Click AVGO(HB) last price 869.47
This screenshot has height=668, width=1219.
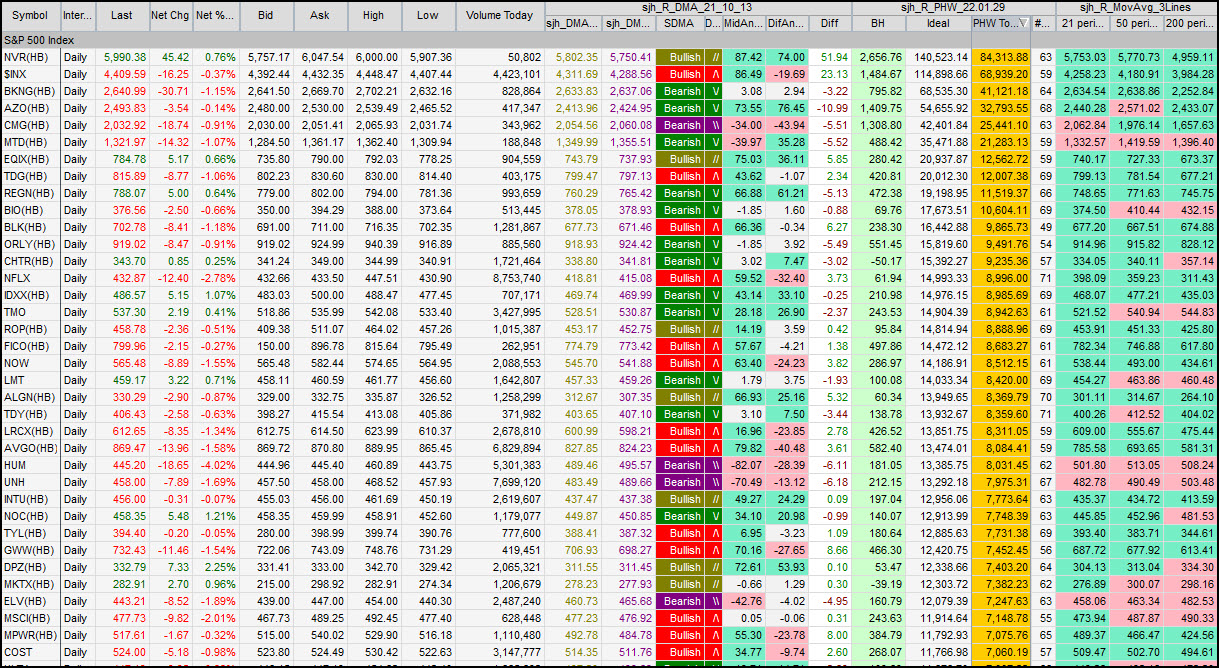coord(122,448)
